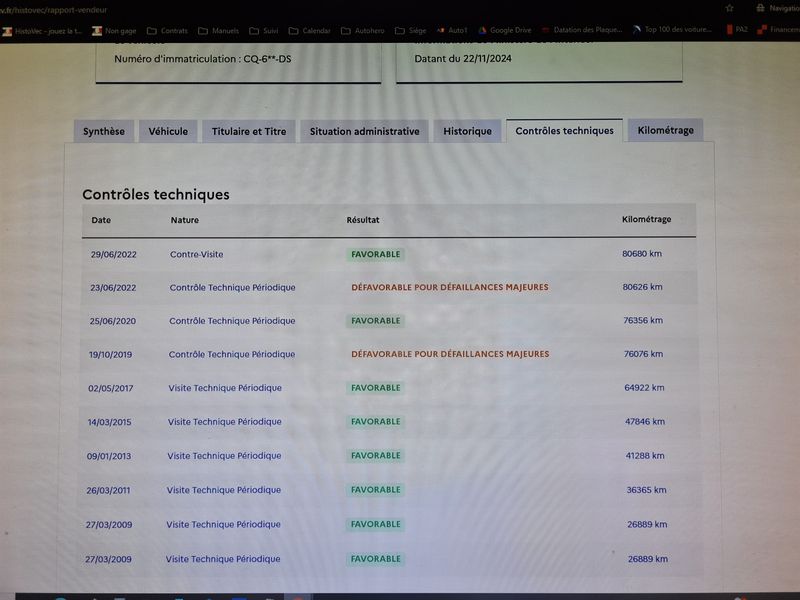Select the date 19/10/2019

click(111, 355)
